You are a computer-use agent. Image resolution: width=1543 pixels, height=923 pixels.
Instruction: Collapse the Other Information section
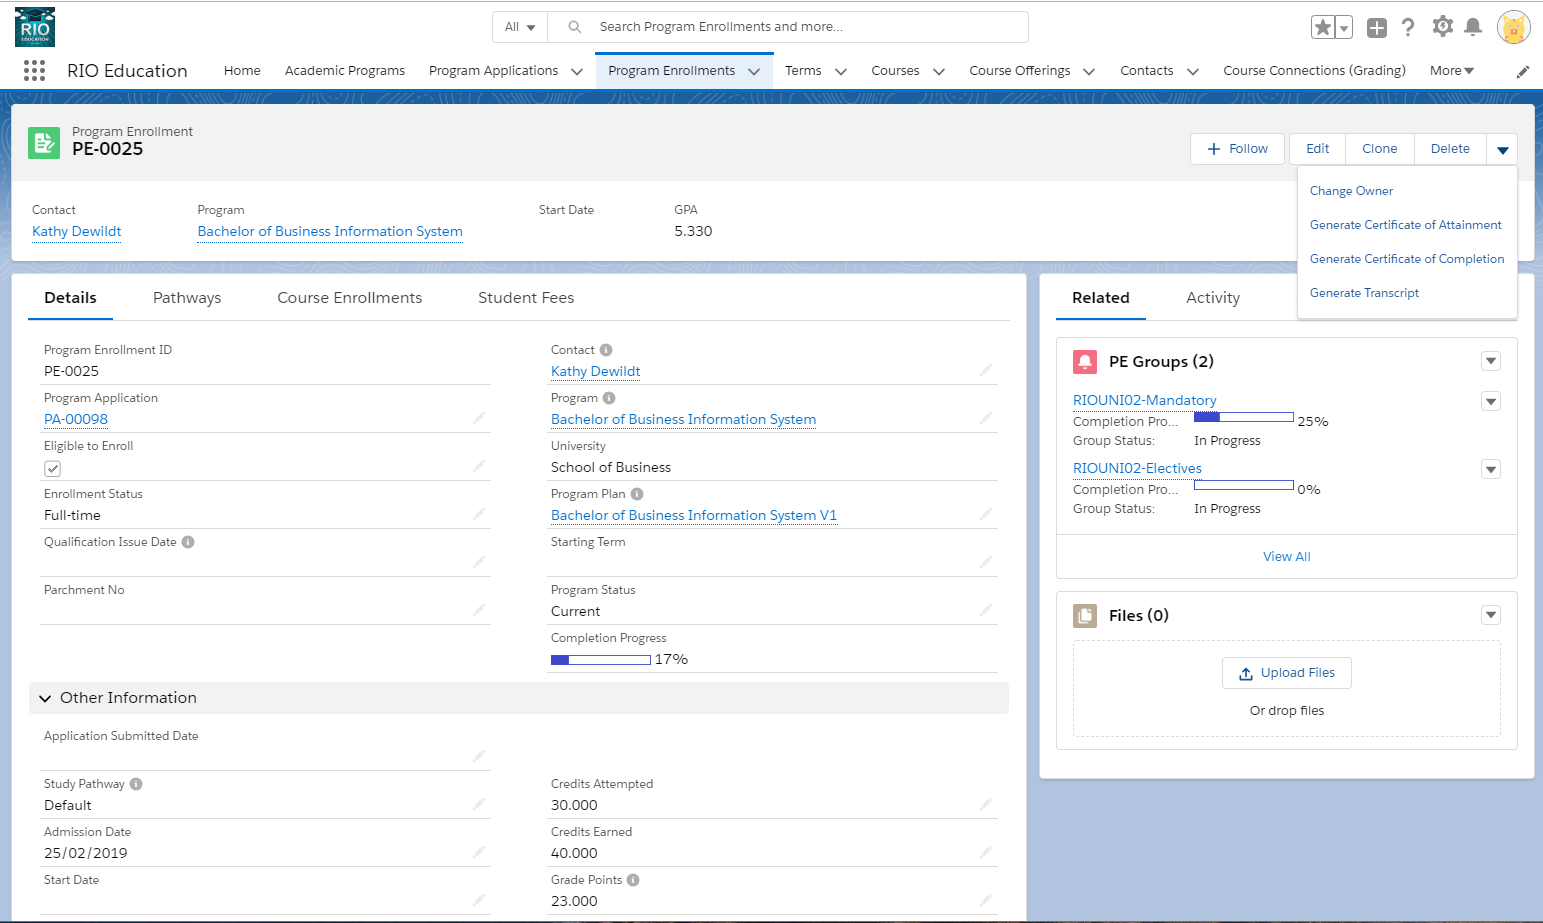(45, 698)
